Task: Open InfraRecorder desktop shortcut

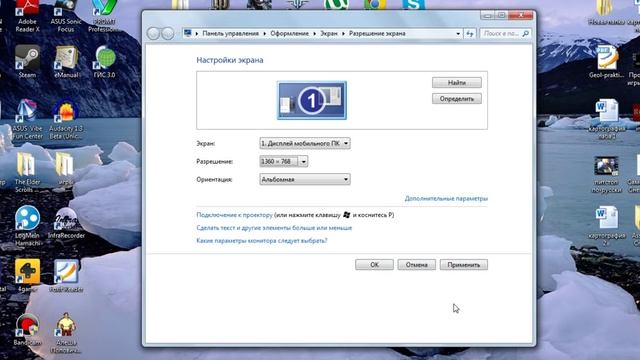Action: click(x=66, y=224)
